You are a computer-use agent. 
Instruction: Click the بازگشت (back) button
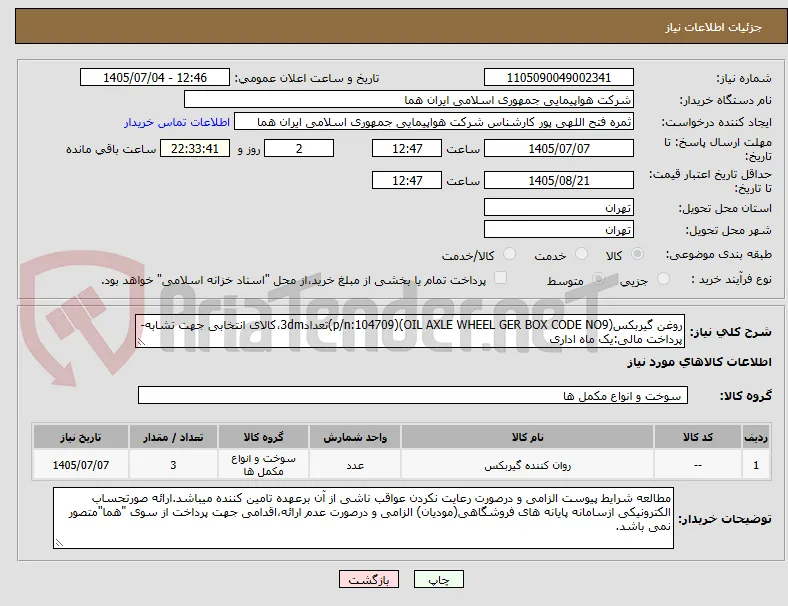click(369, 579)
